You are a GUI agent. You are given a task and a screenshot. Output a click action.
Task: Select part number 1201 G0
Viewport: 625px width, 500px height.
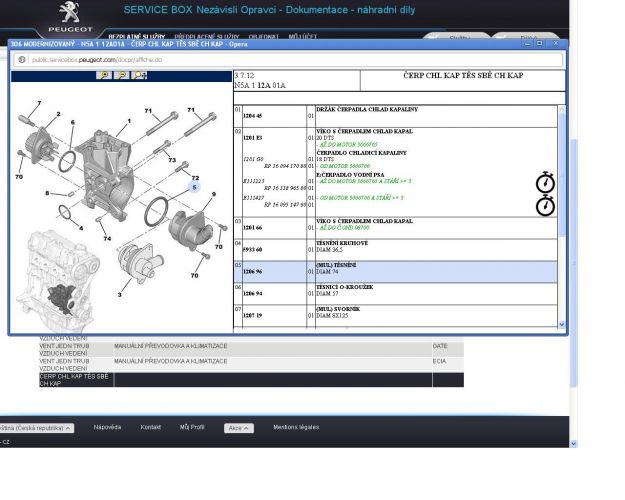tap(253, 159)
